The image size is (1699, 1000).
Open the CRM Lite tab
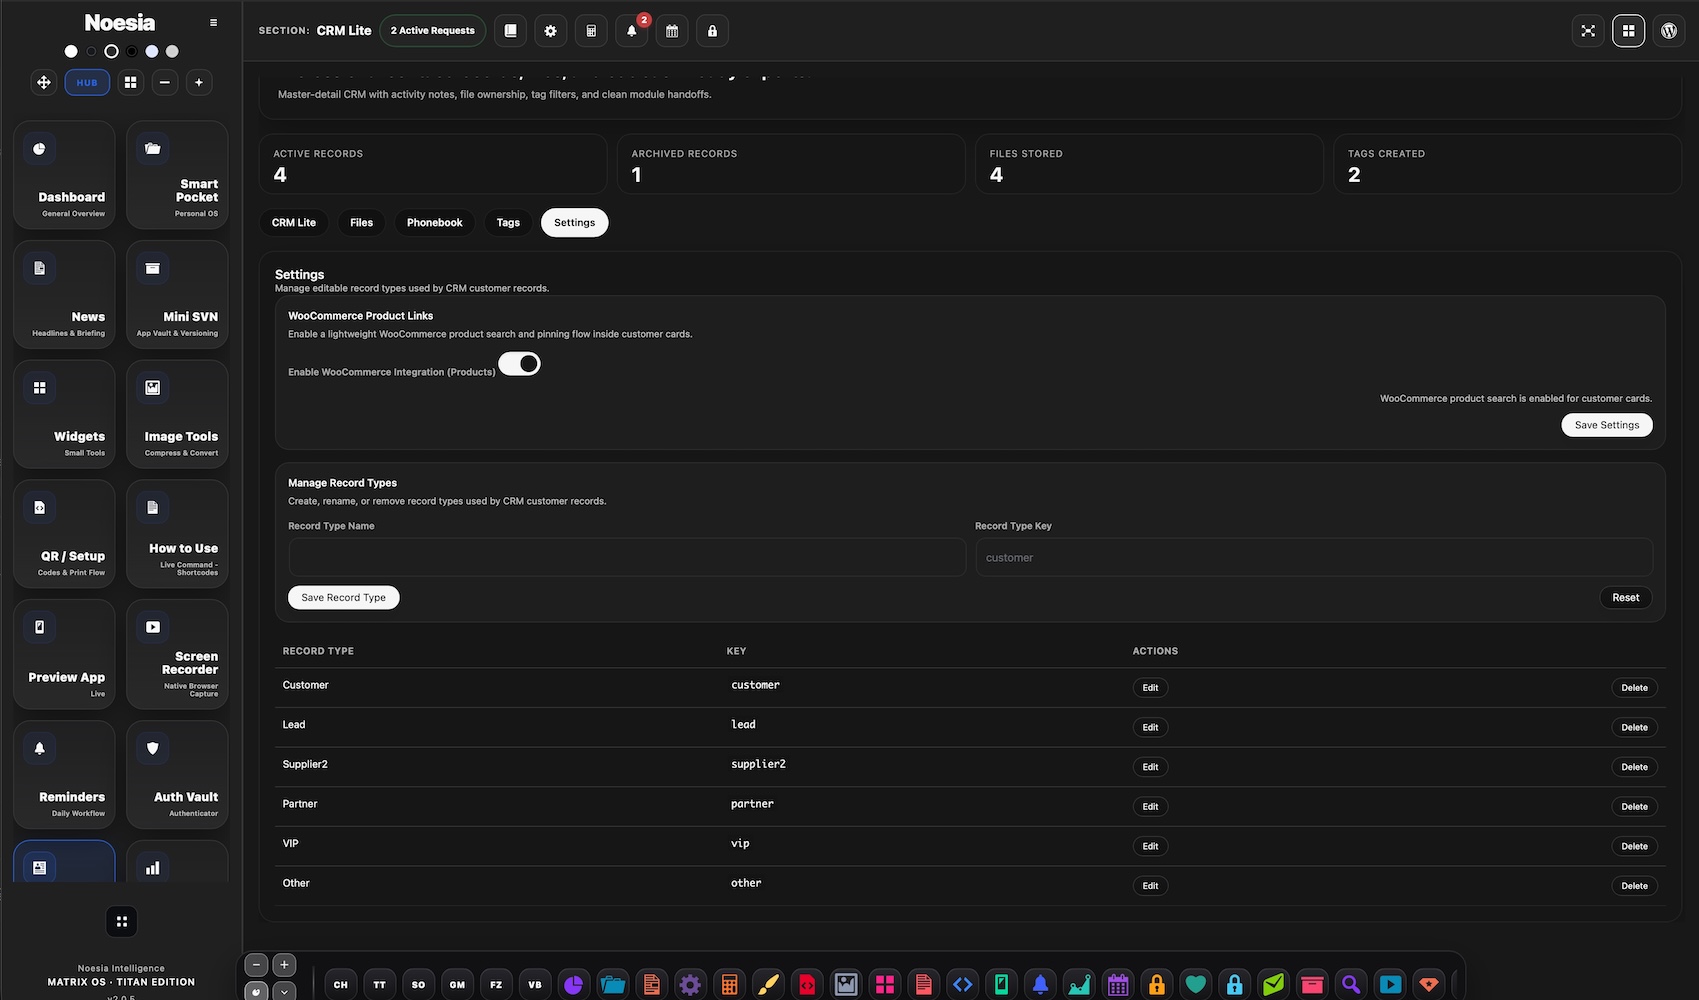tap(294, 223)
